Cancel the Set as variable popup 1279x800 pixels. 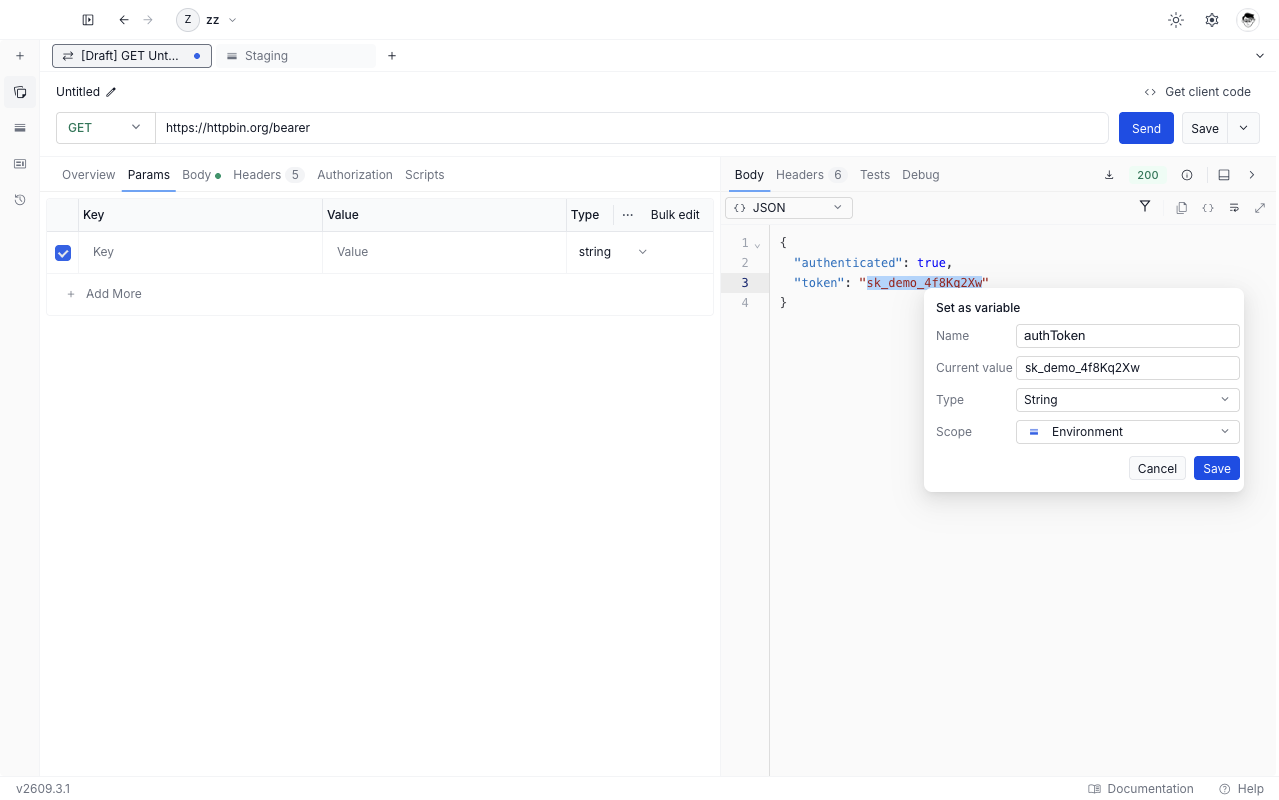coord(1157,468)
